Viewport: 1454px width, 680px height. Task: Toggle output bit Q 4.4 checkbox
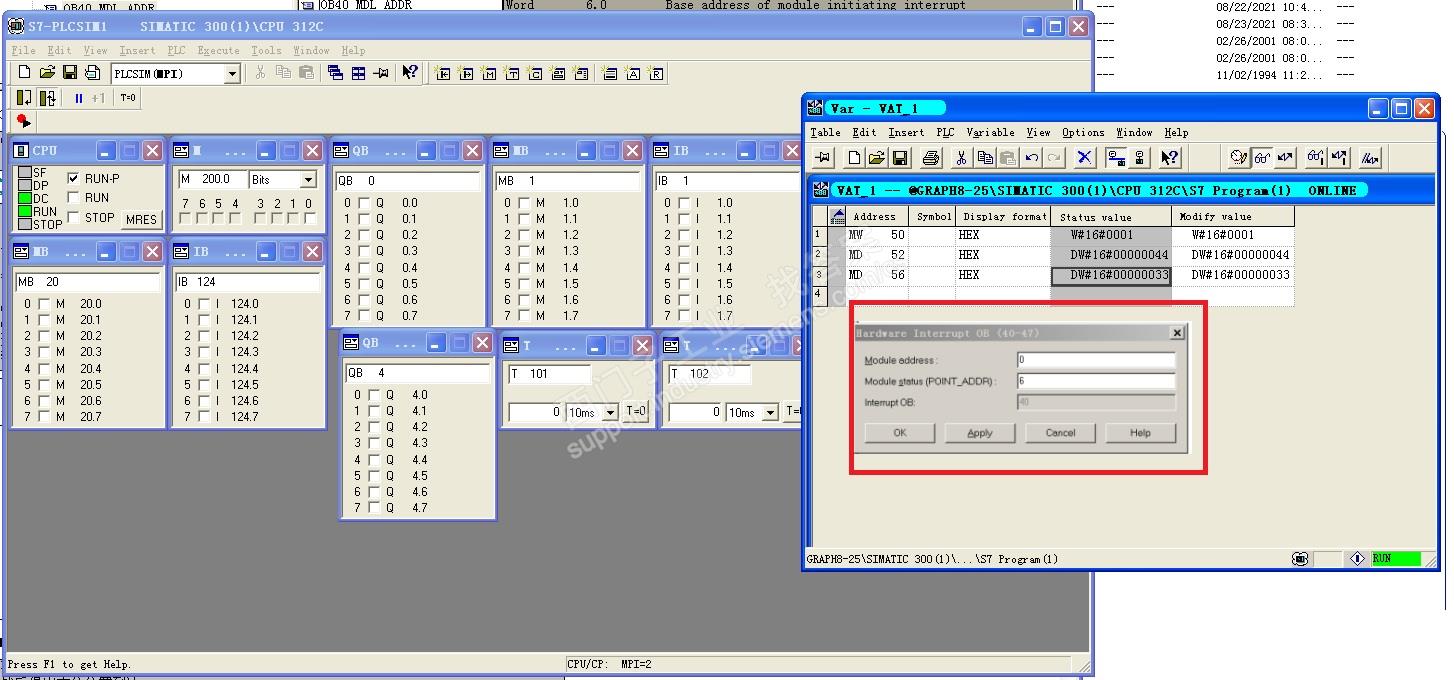click(x=375, y=459)
